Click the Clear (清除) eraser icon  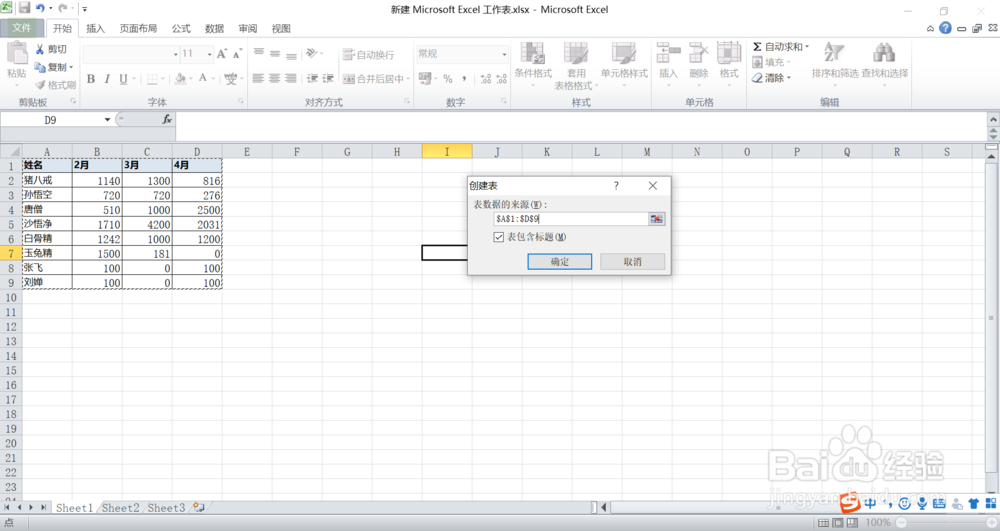tap(757, 78)
